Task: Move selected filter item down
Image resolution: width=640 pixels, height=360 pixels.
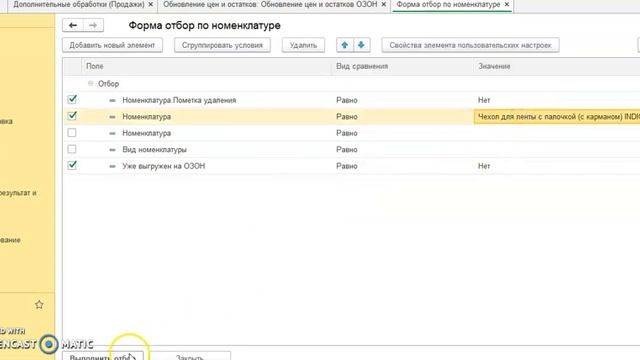Action: point(361,45)
